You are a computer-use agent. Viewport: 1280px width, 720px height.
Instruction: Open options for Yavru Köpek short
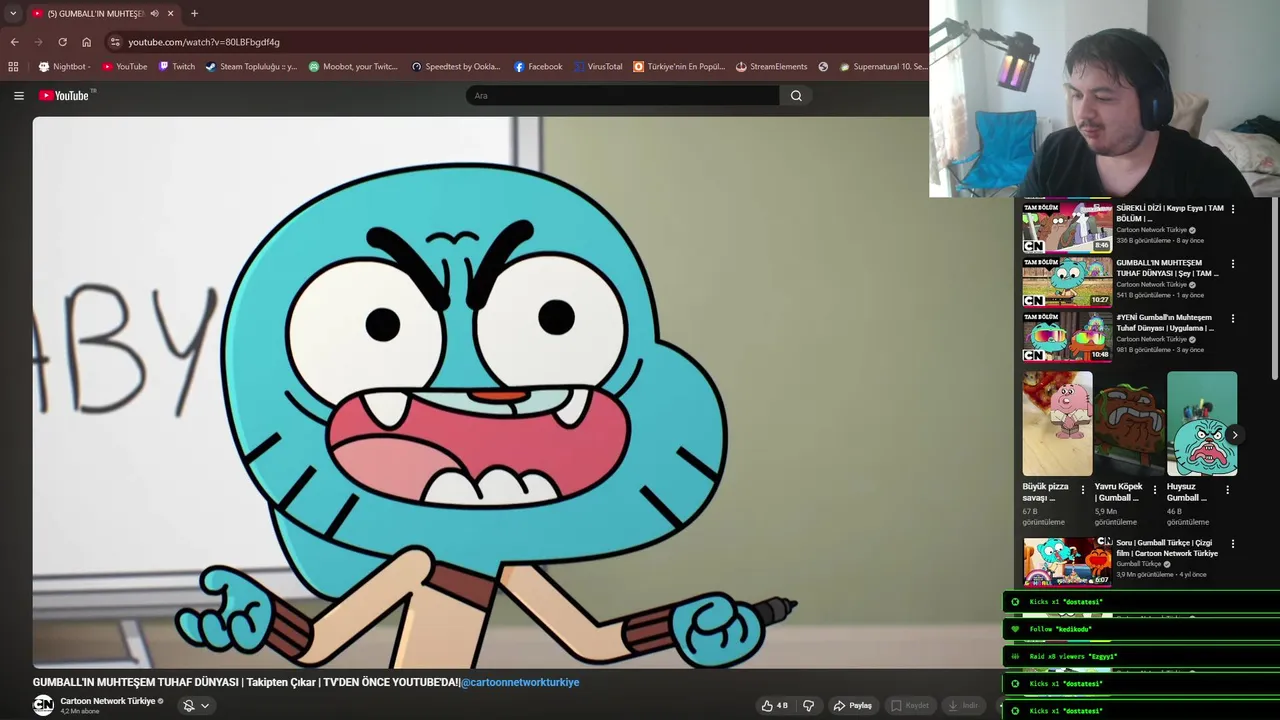pos(1155,490)
